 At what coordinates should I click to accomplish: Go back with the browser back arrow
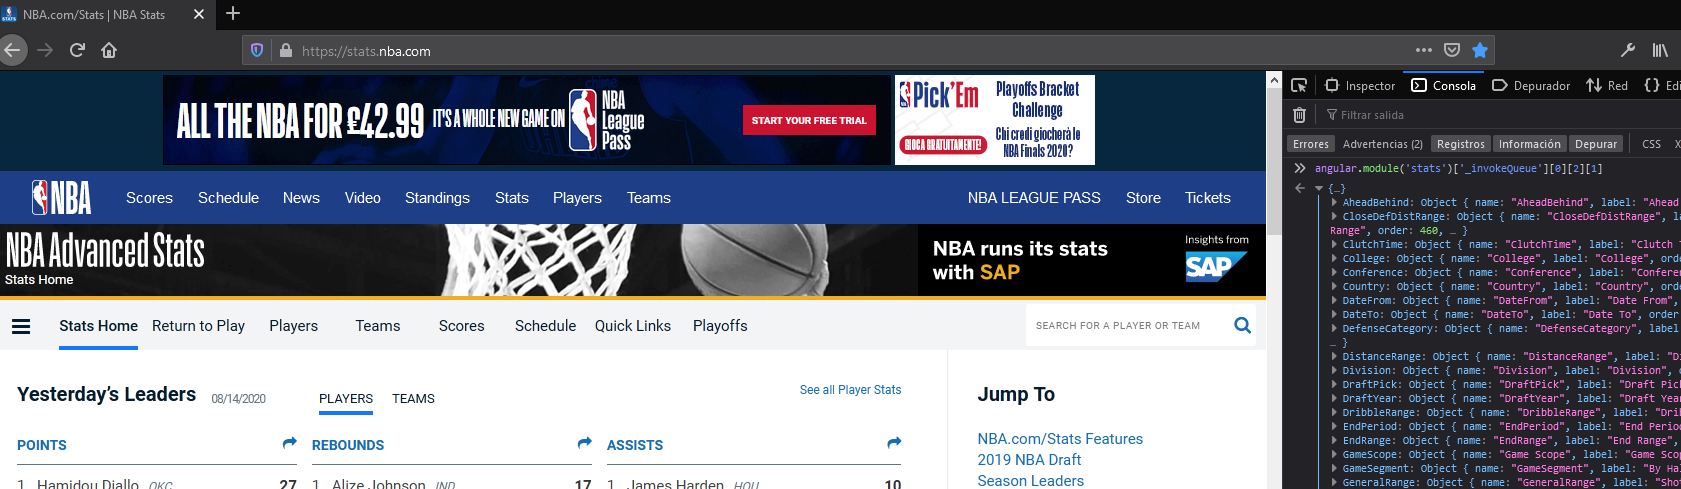tap(12, 50)
